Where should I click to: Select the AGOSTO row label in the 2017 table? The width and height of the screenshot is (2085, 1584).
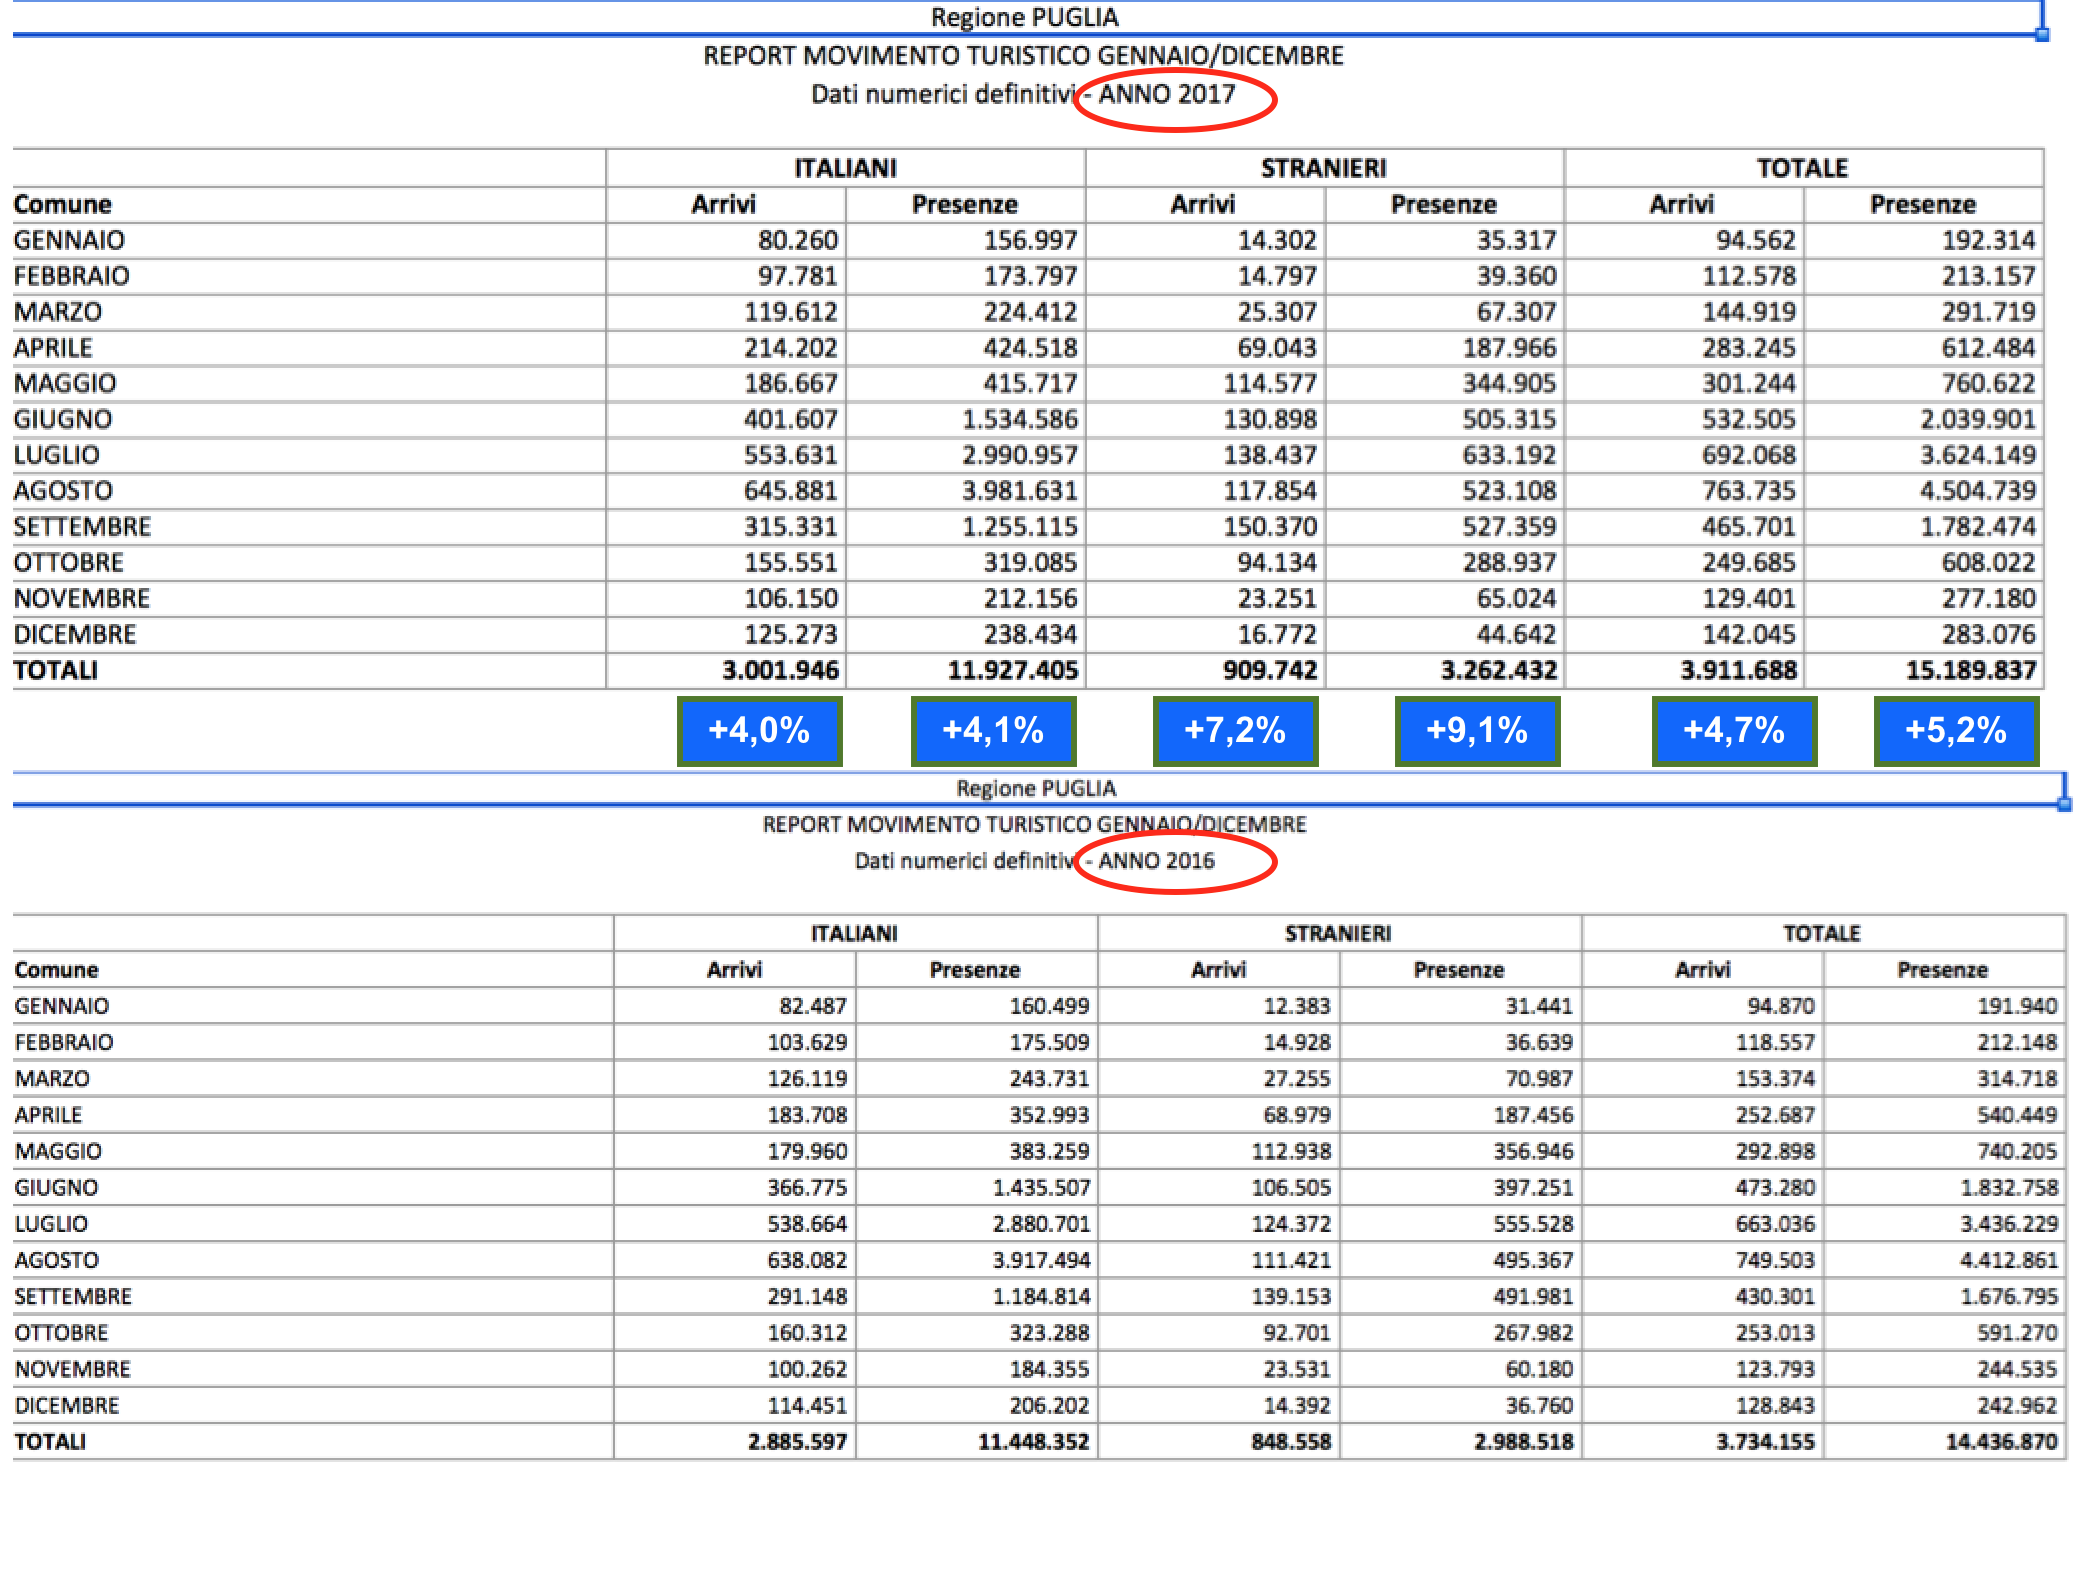(x=63, y=491)
